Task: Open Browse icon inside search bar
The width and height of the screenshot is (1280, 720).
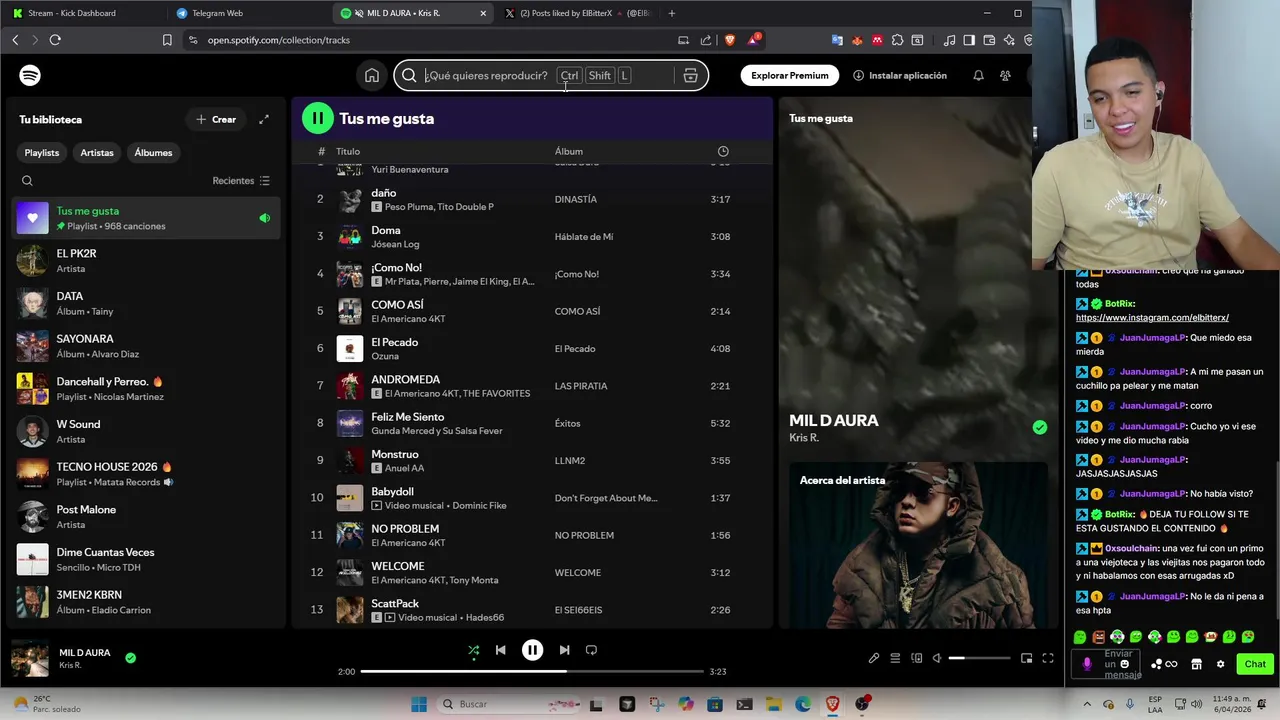Action: [x=690, y=76]
